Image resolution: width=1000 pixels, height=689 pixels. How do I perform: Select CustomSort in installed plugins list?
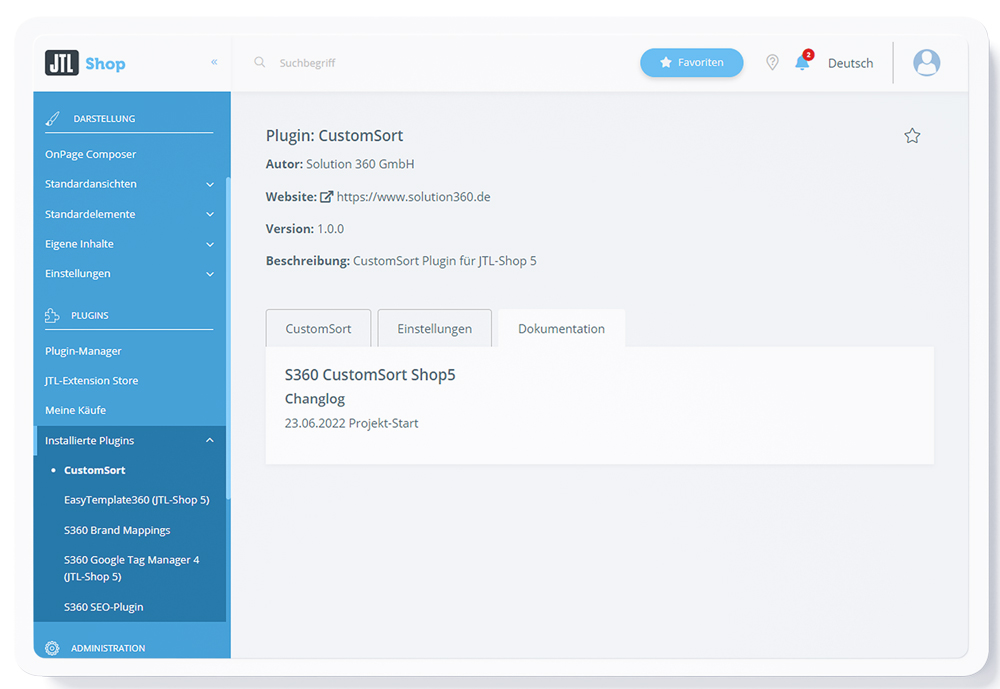pyautogui.click(x=94, y=470)
